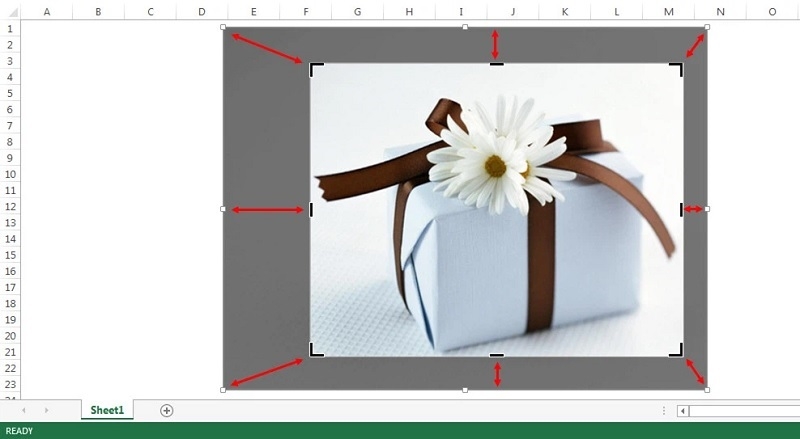
Task: Select the top-center crop handle
Action: 496,64
